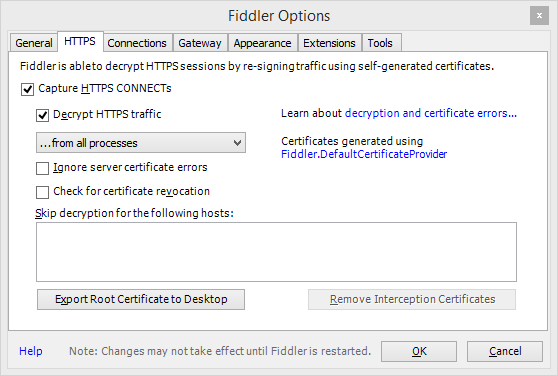Click the HTTPS decryption description sentence

tap(257, 66)
